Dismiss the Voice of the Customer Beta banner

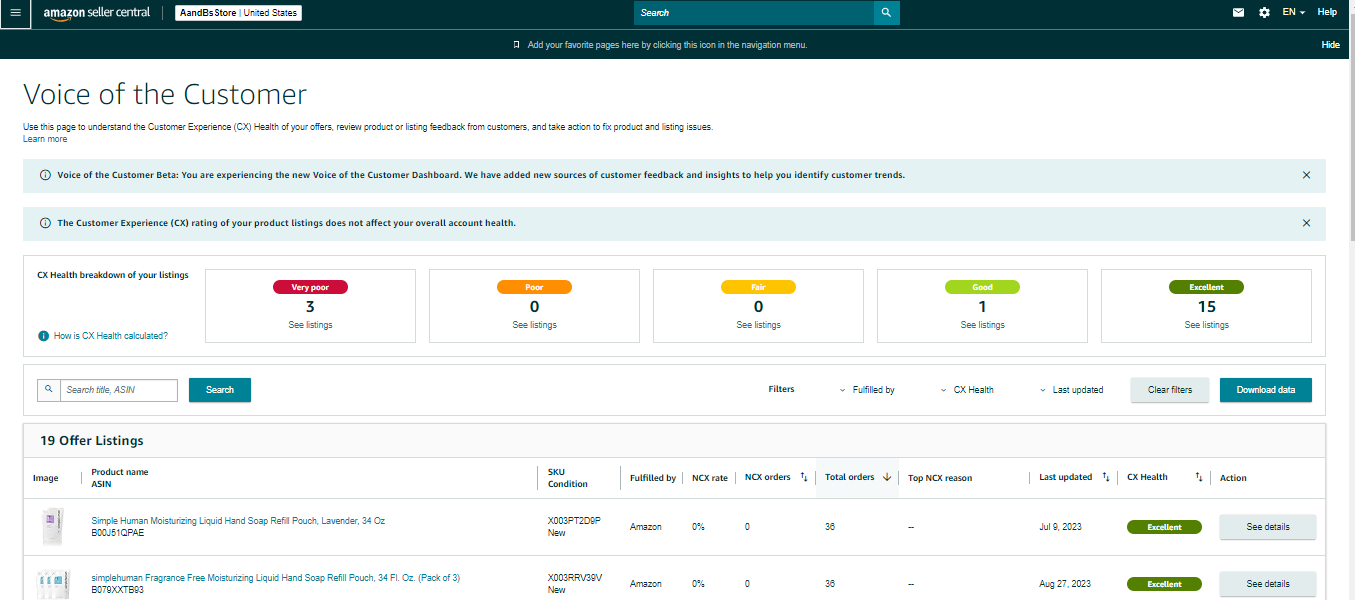pyautogui.click(x=1306, y=175)
